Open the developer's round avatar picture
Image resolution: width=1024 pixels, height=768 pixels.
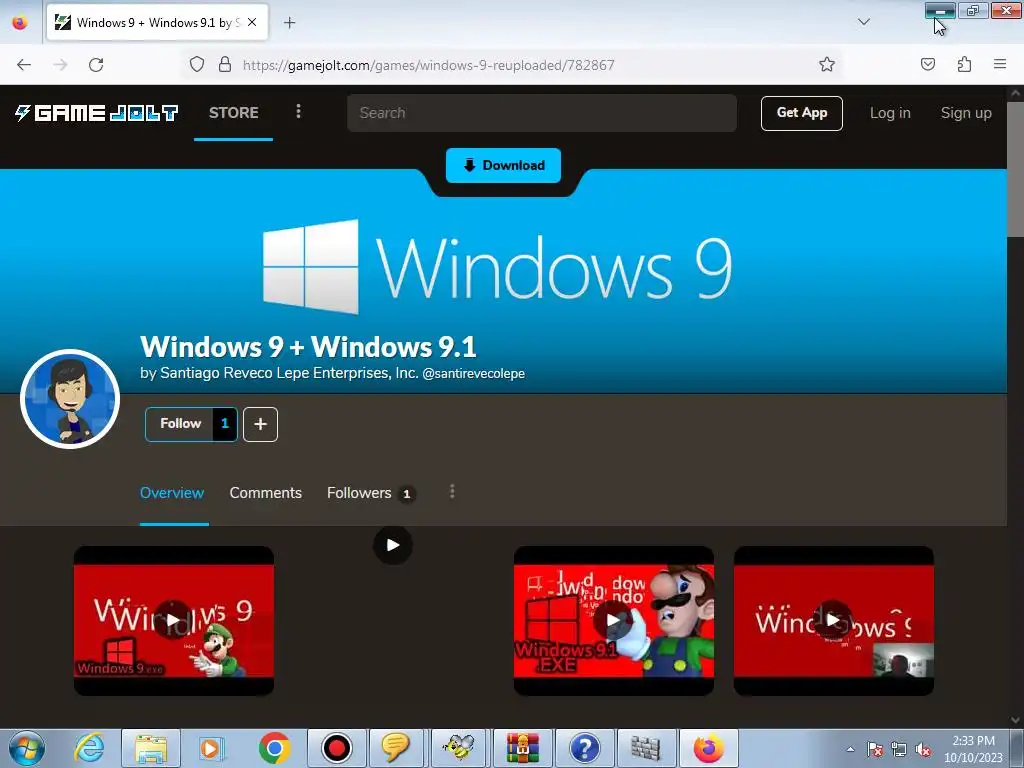tap(70, 399)
